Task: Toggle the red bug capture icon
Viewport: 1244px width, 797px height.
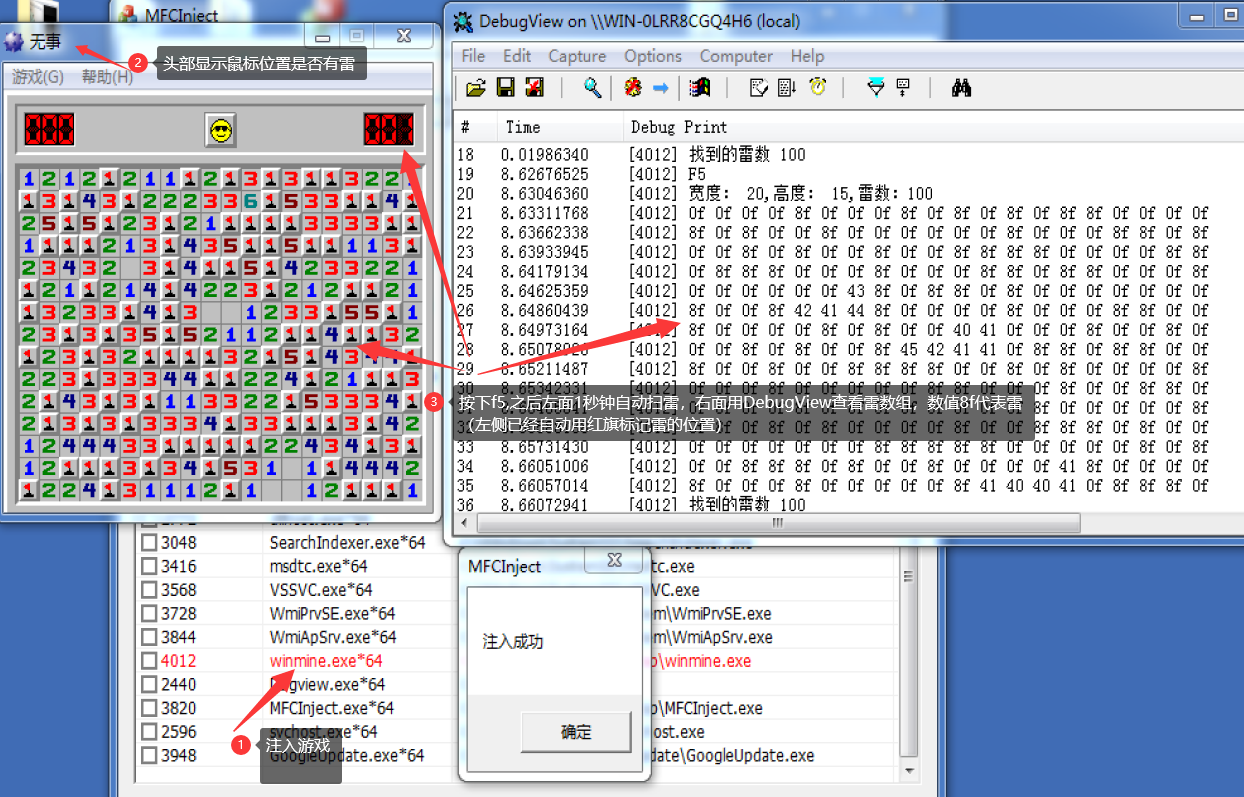Action: [x=632, y=88]
